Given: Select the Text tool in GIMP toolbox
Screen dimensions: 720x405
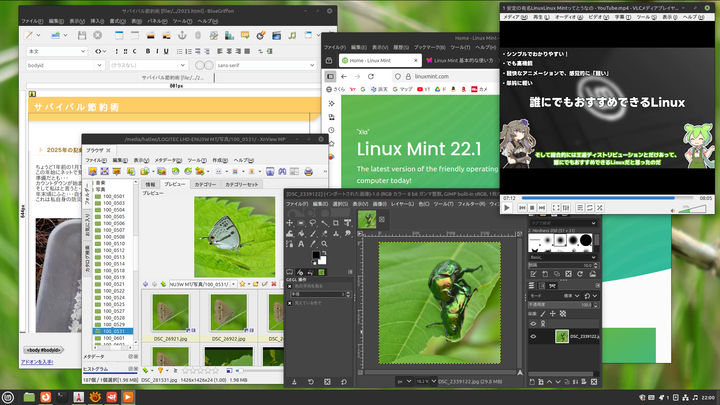Looking at the screenshot, I should coord(301,244).
